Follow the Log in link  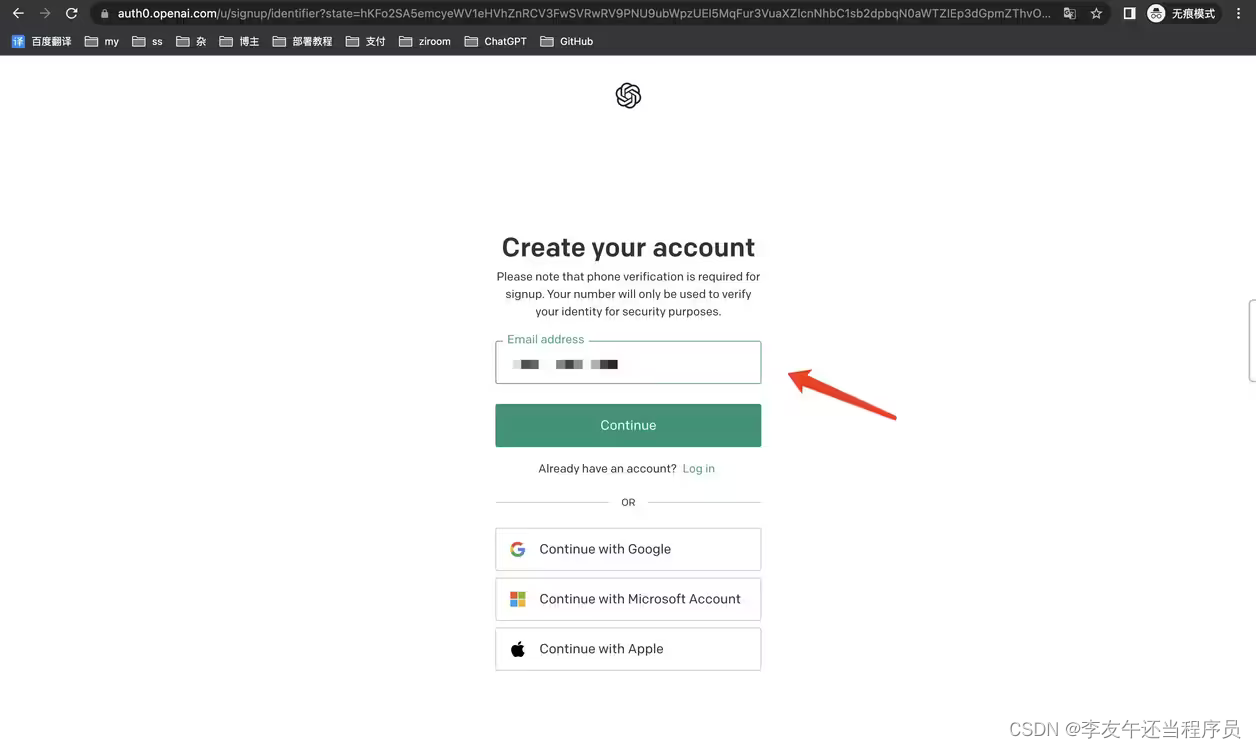pyautogui.click(x=698, y=469)
